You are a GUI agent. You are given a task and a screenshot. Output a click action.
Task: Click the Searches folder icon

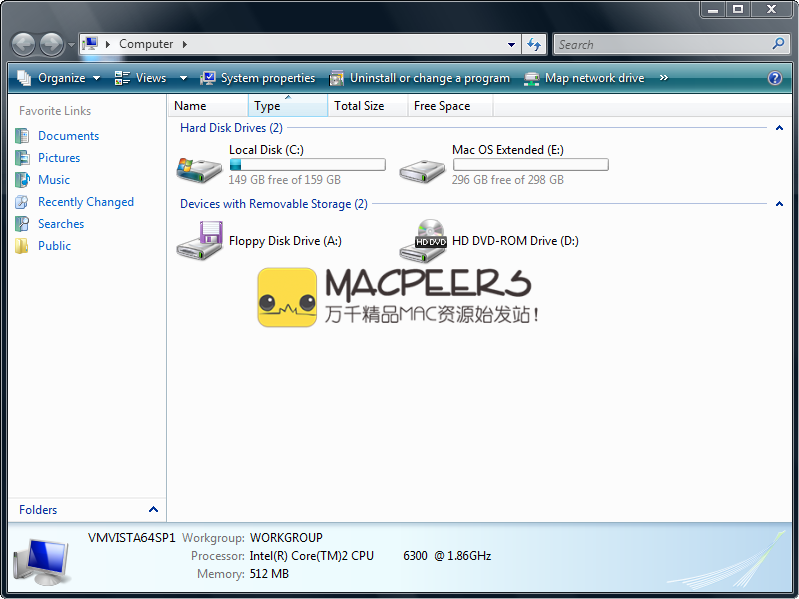(22, 224)
